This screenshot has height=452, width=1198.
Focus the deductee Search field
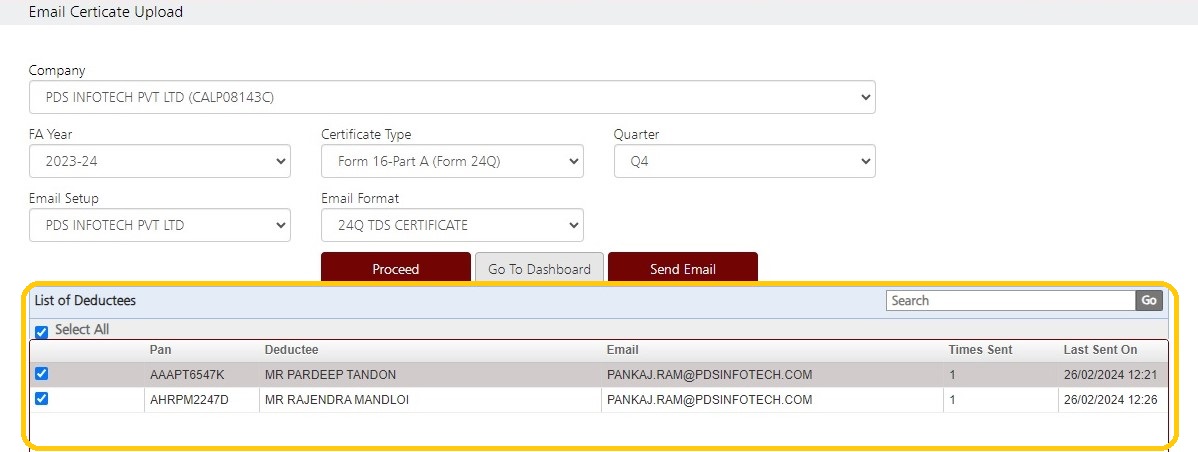click(x=1011, y=300)
